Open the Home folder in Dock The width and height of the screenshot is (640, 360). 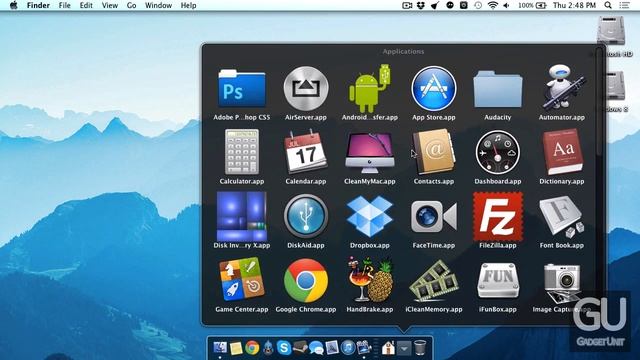[388, 348]
